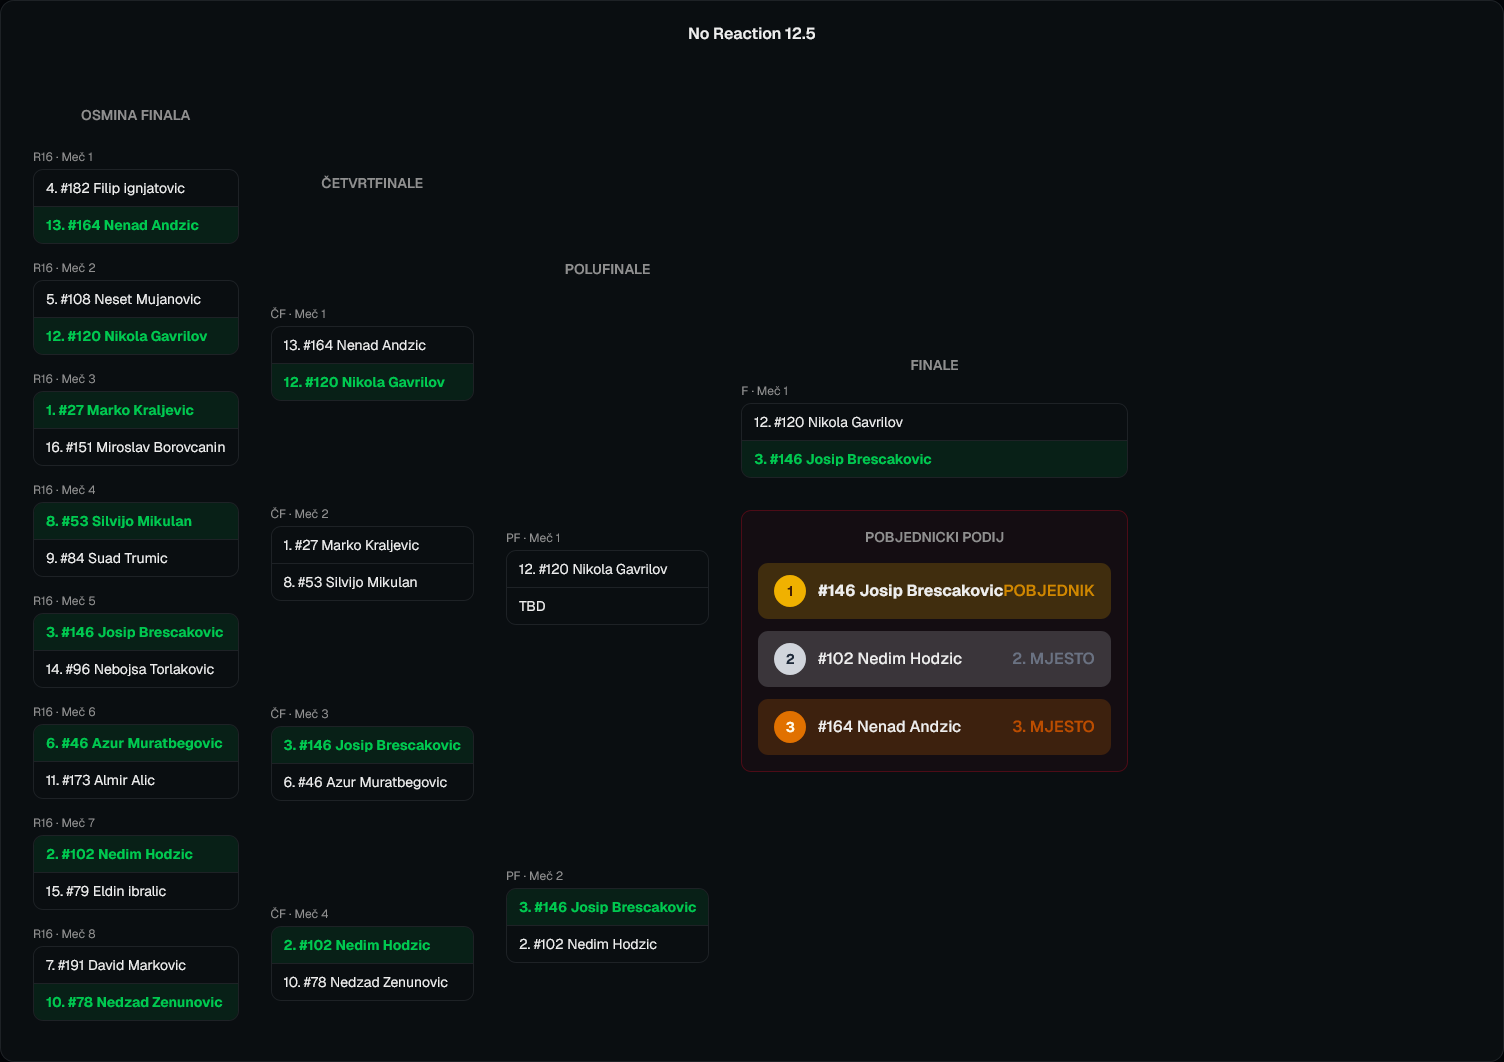Screen dimensions: 1504x1062
Task: Select Josip Brescakovic in the Finale match
Action: [x=933, y=459]
